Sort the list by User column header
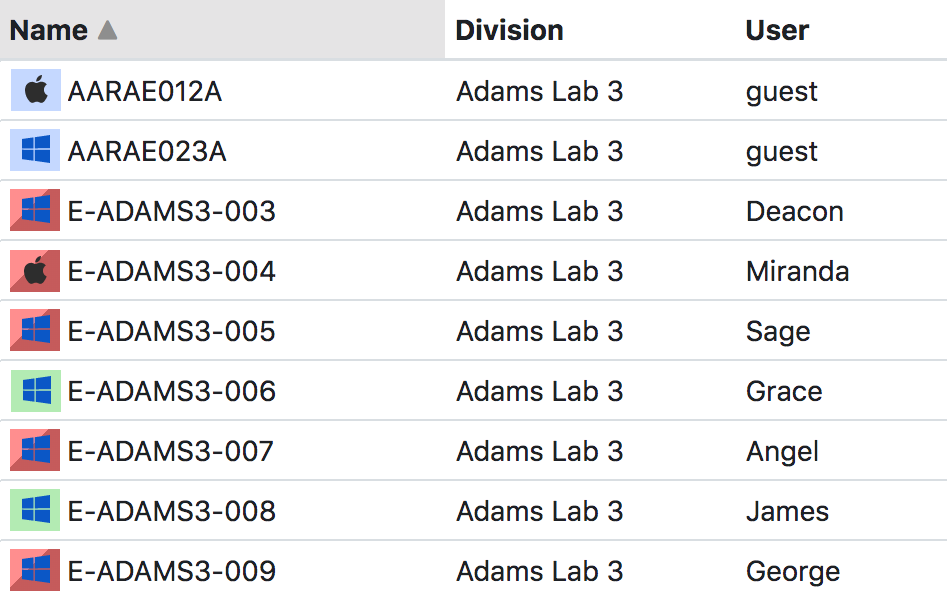 777,30
